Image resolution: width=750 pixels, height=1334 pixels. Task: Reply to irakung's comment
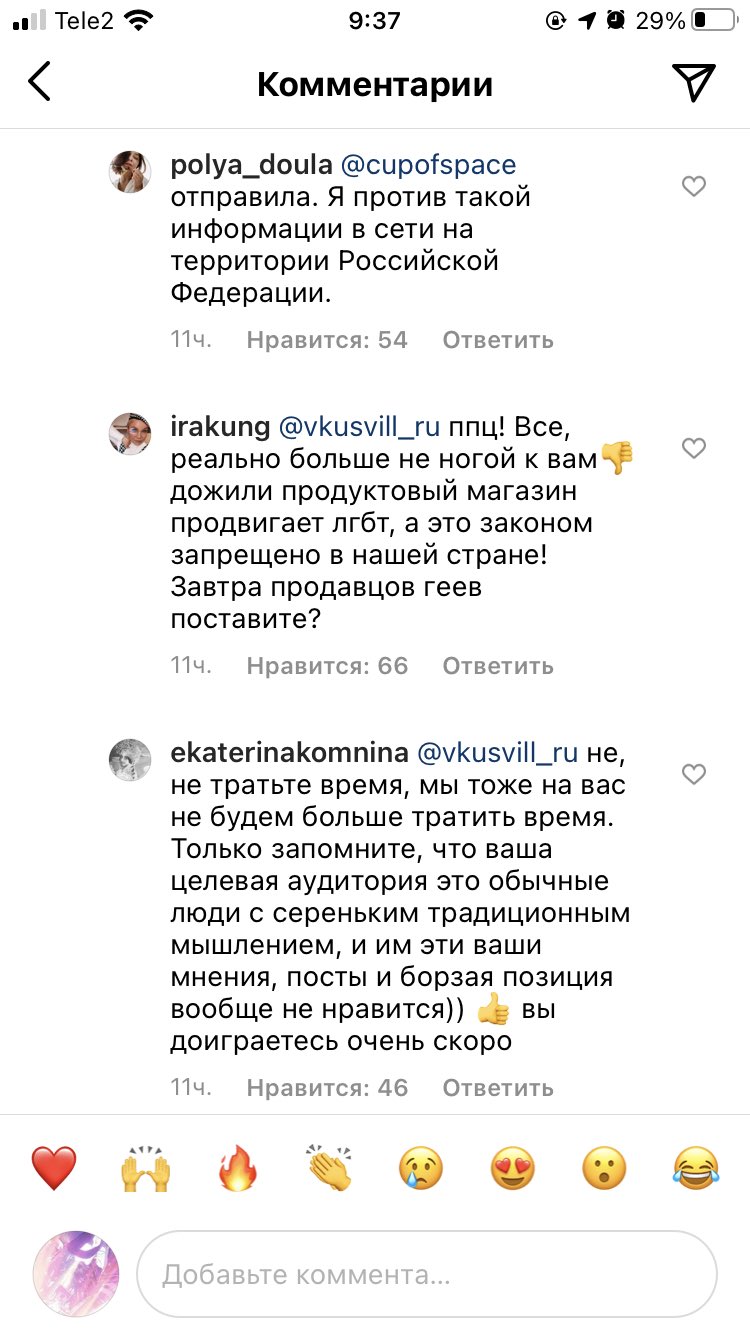[497, 666]
